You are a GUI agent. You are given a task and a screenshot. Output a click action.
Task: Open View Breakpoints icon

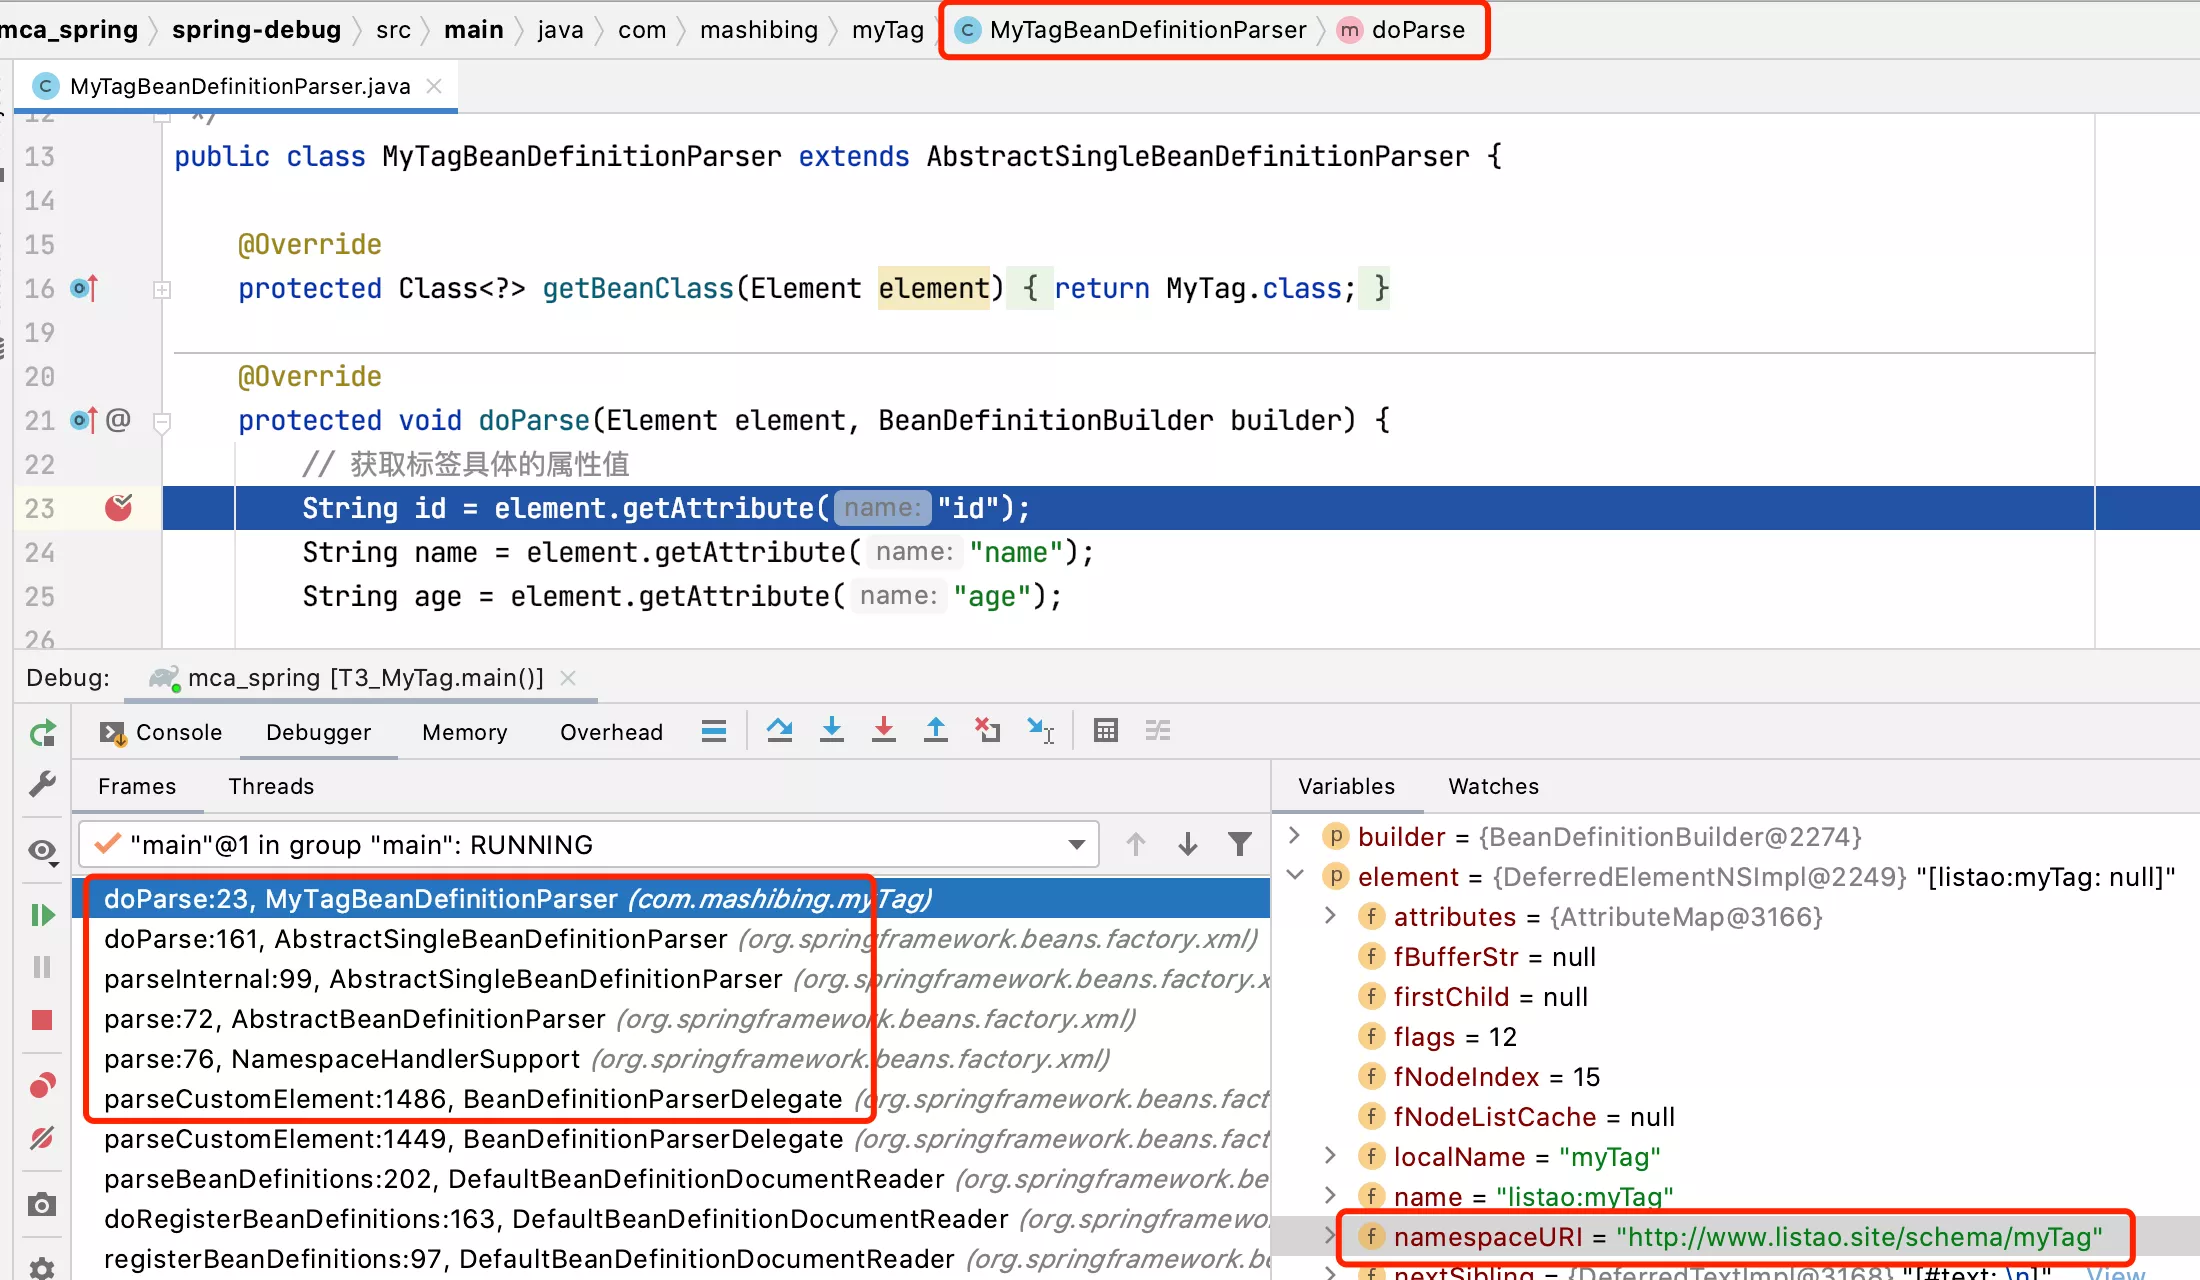[x=42, y=1085]
